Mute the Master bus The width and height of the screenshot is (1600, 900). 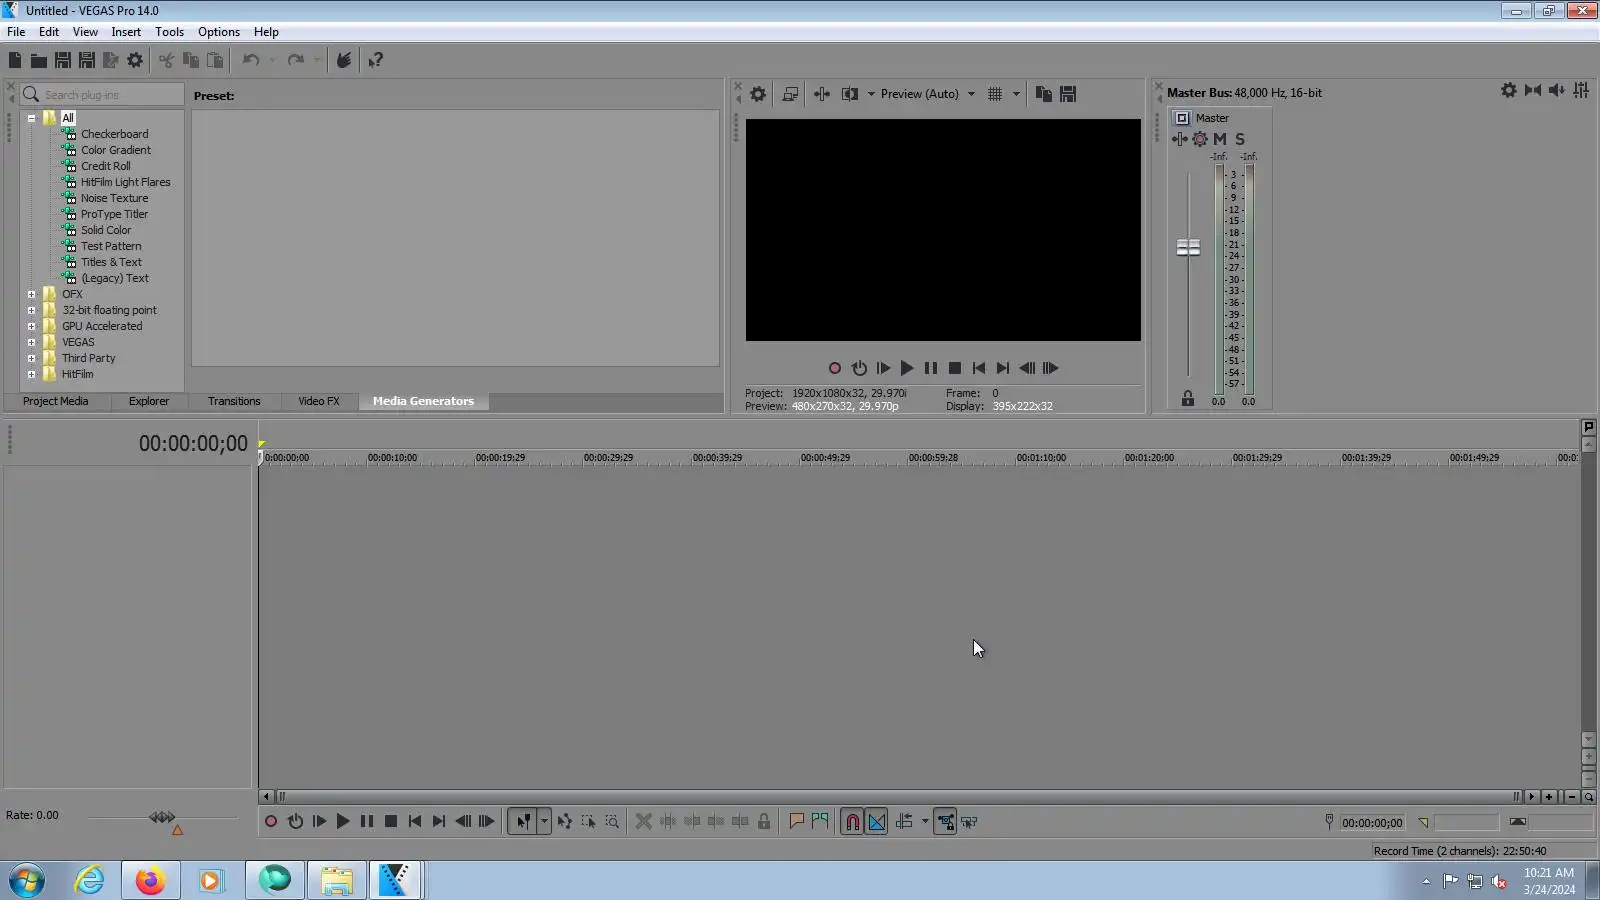tap(1220, 139)
